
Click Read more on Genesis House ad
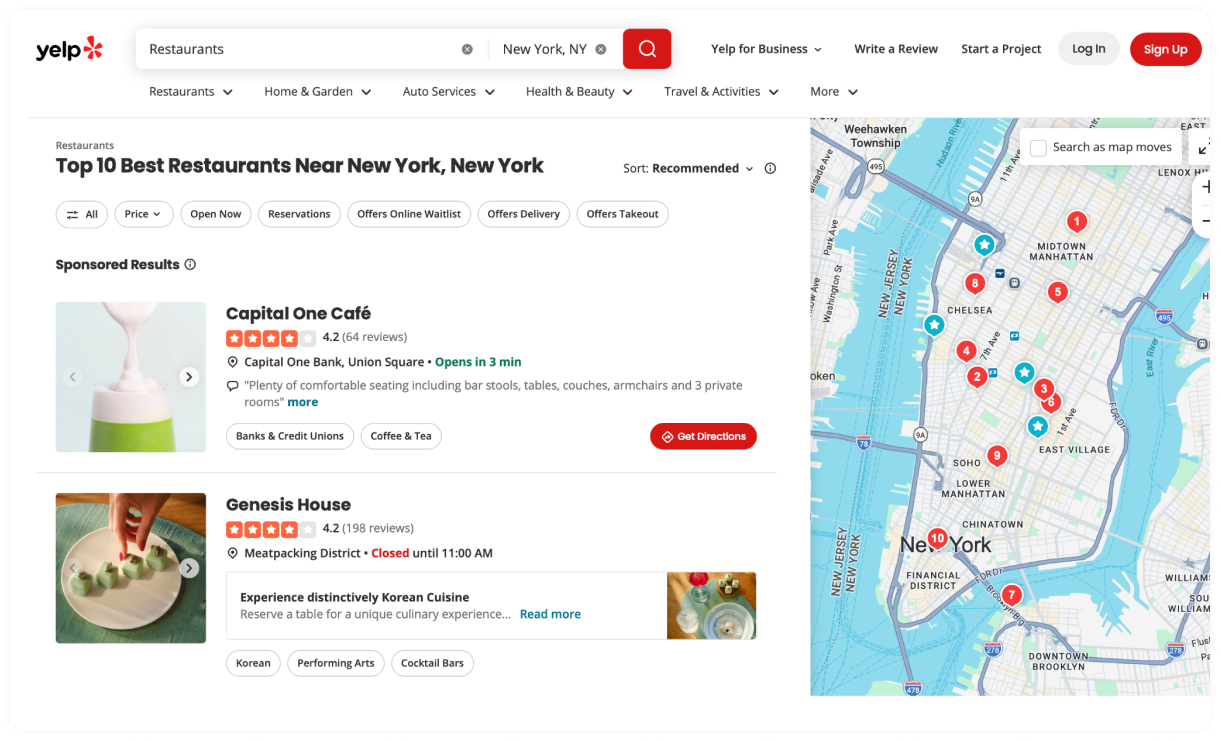click(550, 614)
